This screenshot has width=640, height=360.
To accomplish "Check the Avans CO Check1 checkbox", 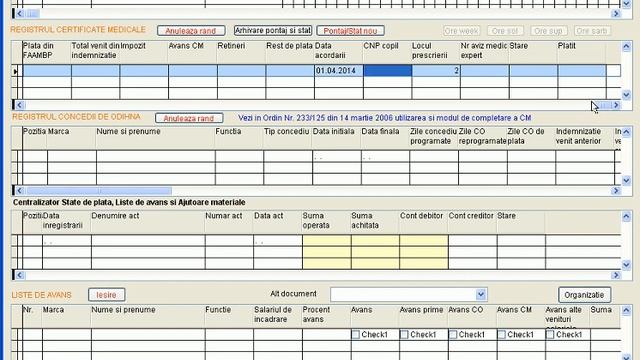I will pos(453,335).
